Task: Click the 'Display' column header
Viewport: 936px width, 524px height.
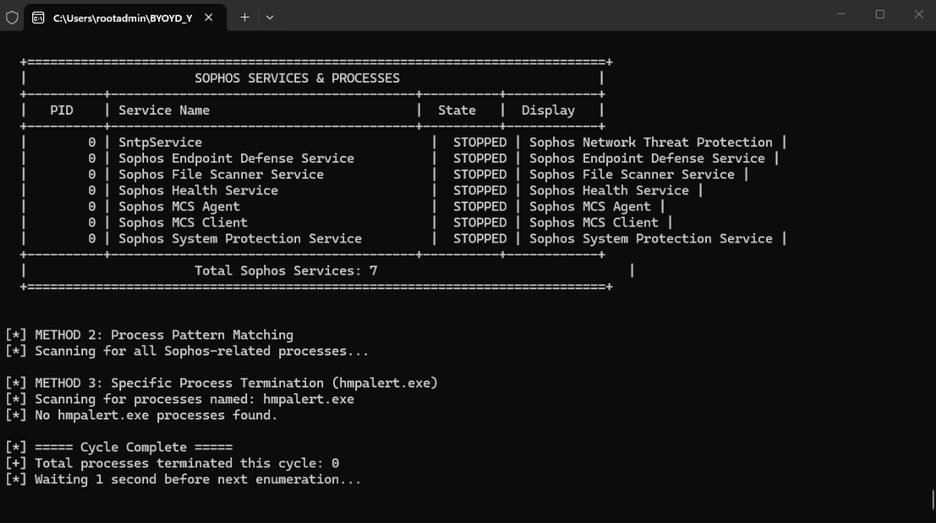Action: 548,110
